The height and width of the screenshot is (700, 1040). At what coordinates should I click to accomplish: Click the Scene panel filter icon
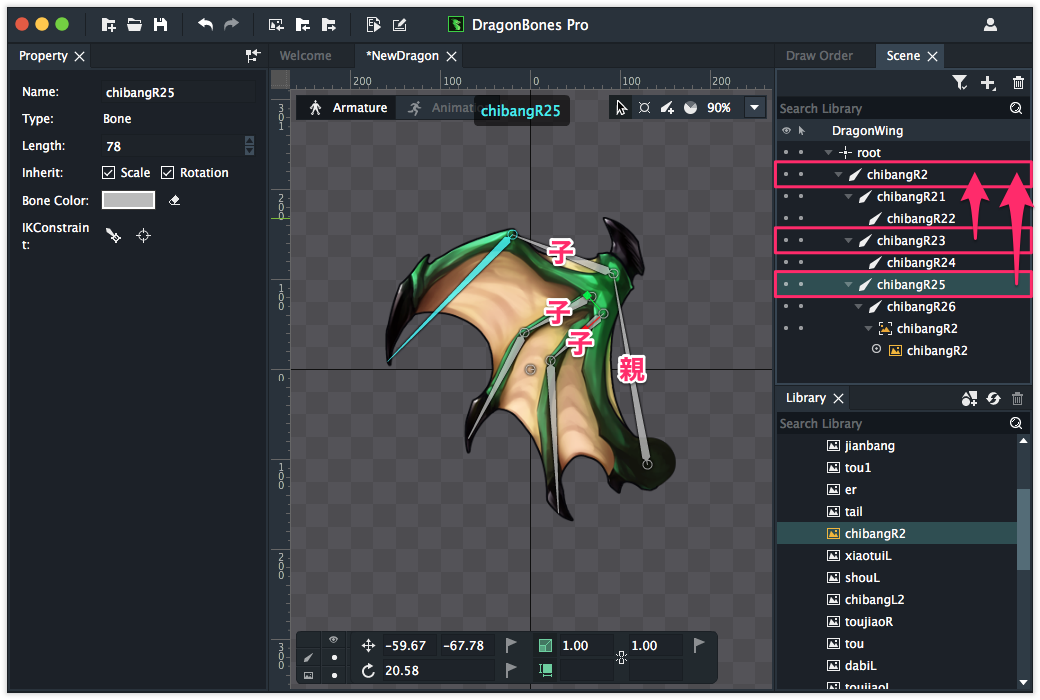coord(960,83)
